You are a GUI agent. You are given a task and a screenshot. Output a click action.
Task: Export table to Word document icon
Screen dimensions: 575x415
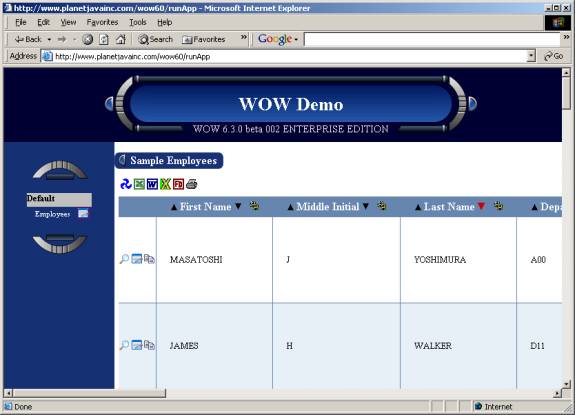coord(152,184)
